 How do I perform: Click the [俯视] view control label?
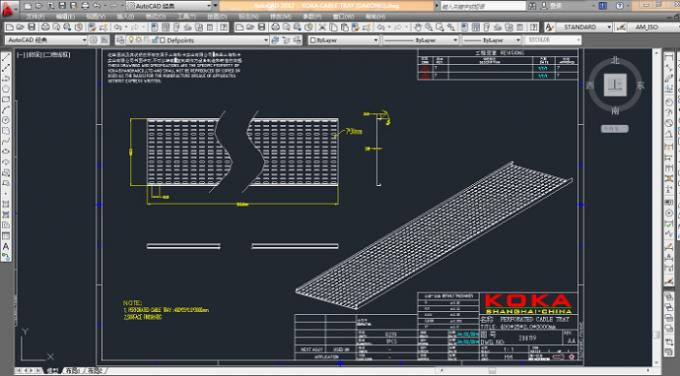33,55
